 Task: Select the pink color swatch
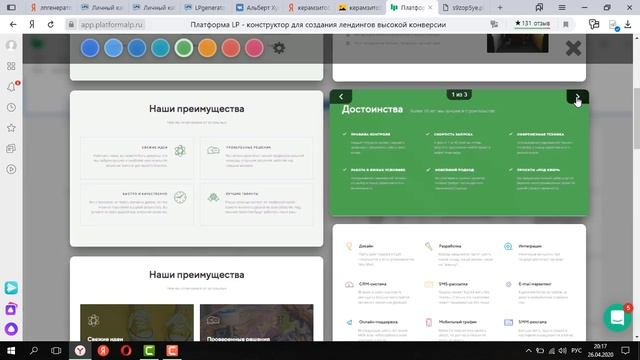point(254,48)
